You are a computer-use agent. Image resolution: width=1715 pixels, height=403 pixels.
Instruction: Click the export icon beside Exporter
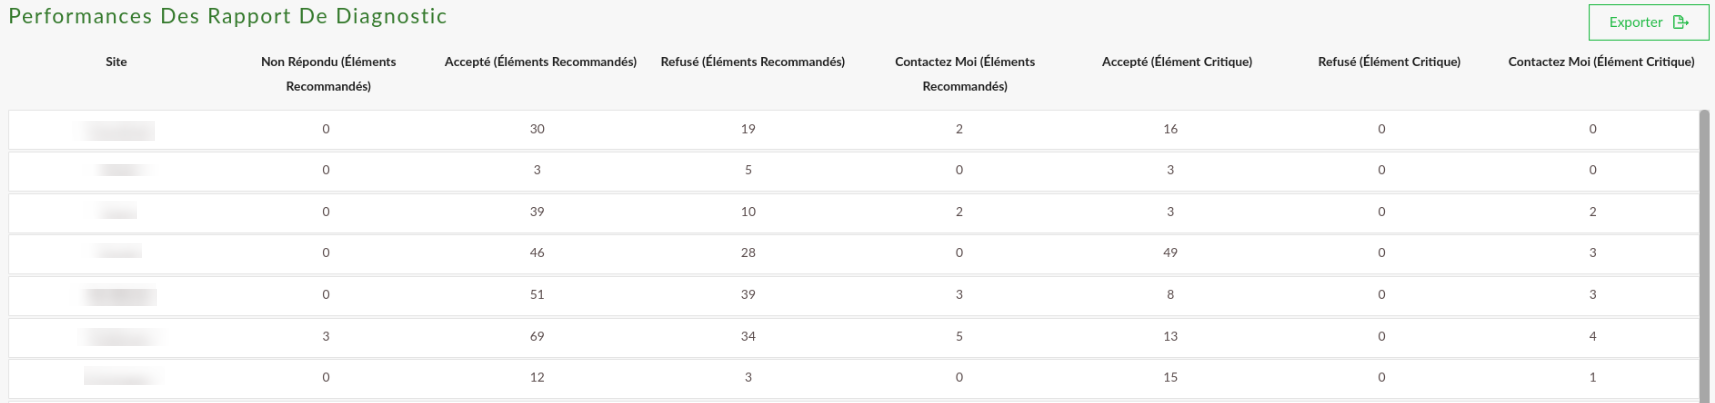tap(1681, 22)
